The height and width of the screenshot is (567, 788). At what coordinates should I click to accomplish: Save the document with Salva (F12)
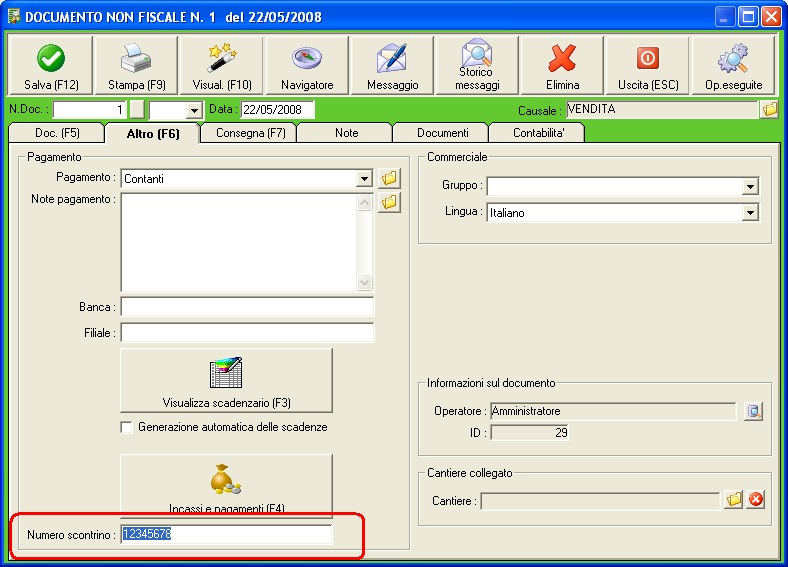(51, 65)
